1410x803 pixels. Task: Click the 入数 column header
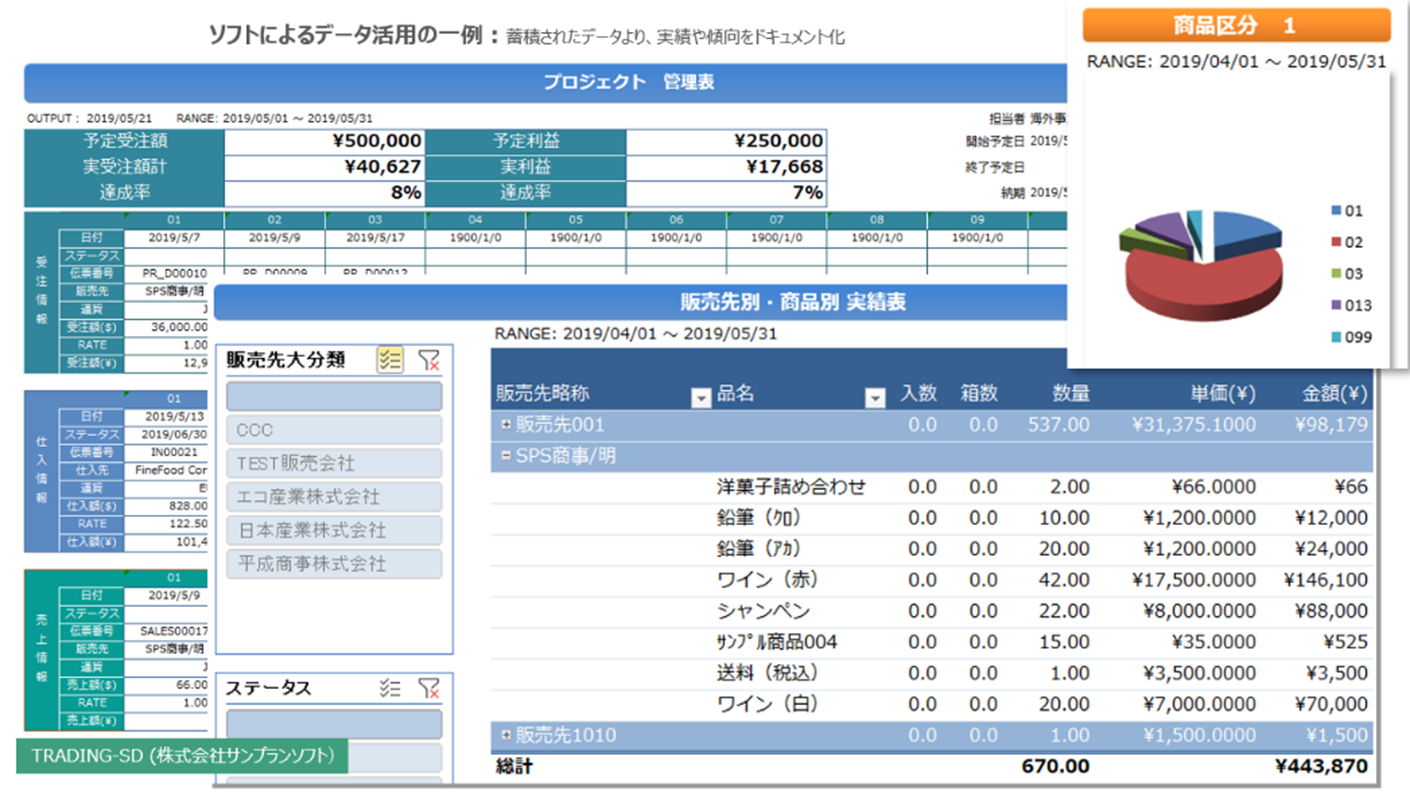pos(918,395)
